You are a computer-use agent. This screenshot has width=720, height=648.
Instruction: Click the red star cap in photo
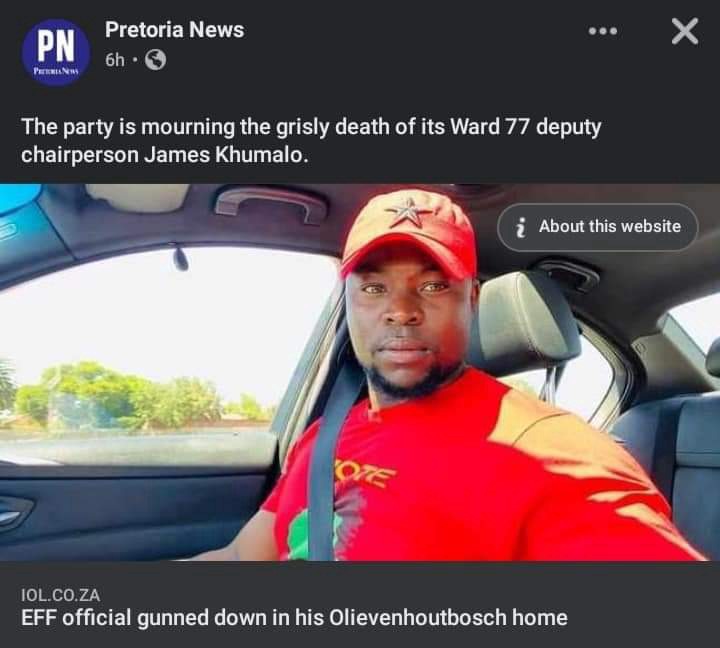[409, 232]
